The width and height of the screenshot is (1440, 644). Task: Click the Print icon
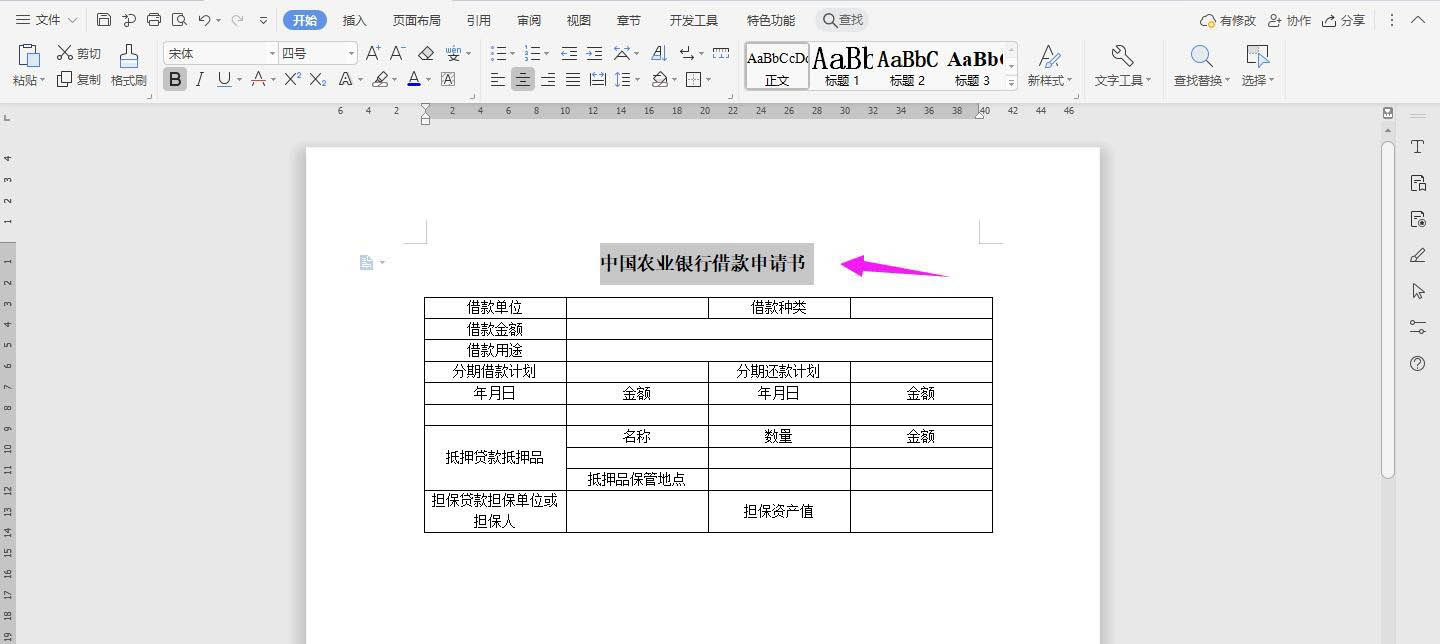[154, 20]
